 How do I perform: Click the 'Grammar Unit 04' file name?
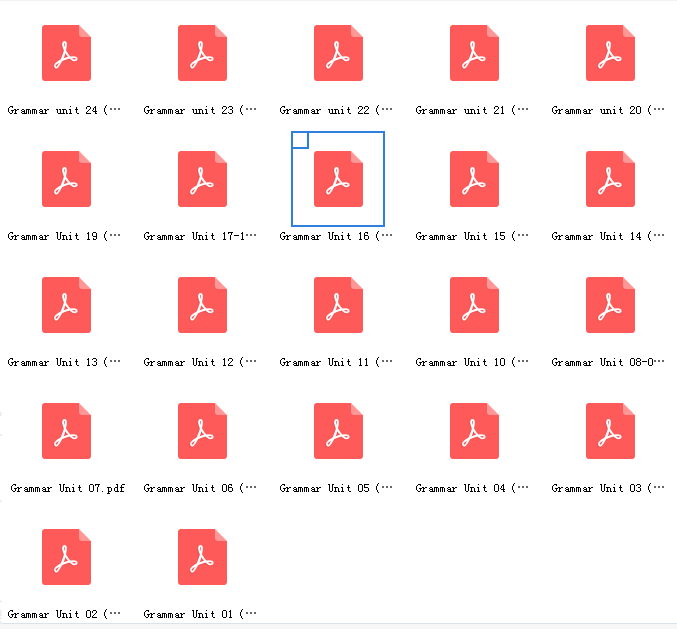point(472,489)
